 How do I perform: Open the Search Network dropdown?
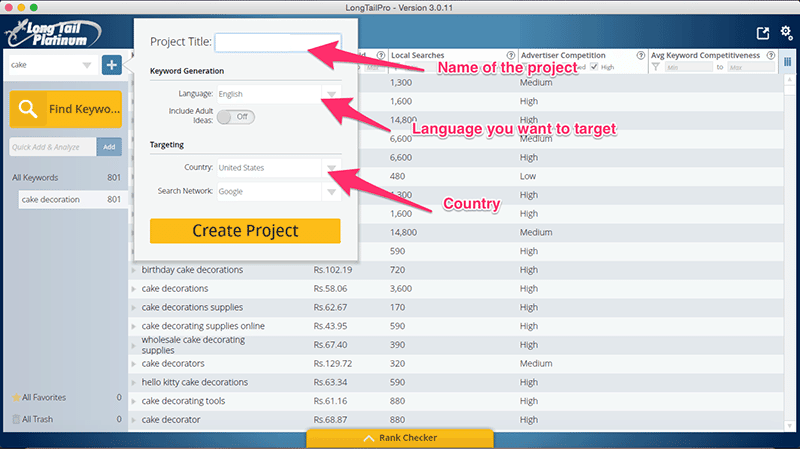coord(331,191)
